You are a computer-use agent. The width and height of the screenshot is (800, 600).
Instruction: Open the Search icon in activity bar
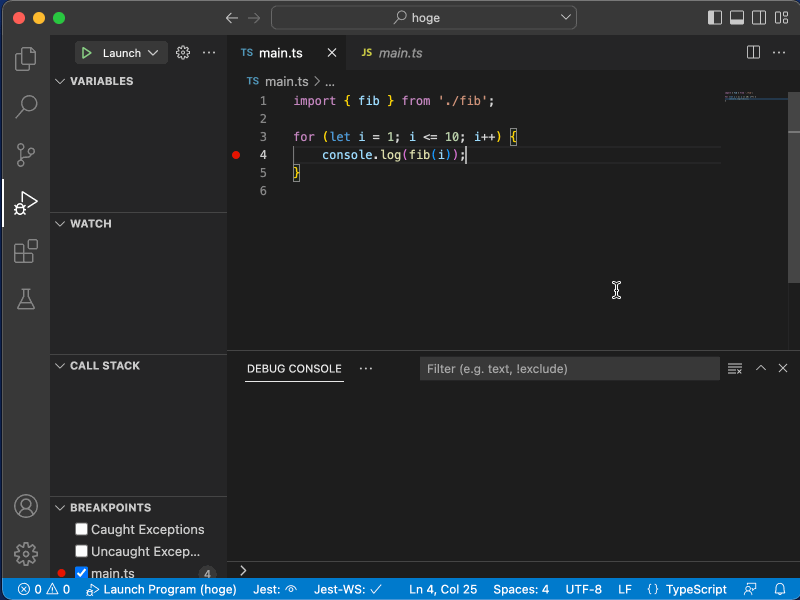pos(25,107)
